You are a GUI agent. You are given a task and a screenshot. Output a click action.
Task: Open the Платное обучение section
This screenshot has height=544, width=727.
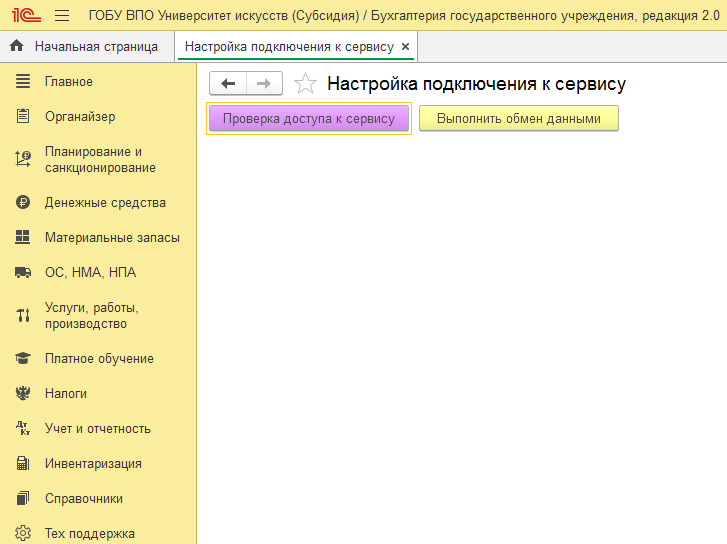99,358
